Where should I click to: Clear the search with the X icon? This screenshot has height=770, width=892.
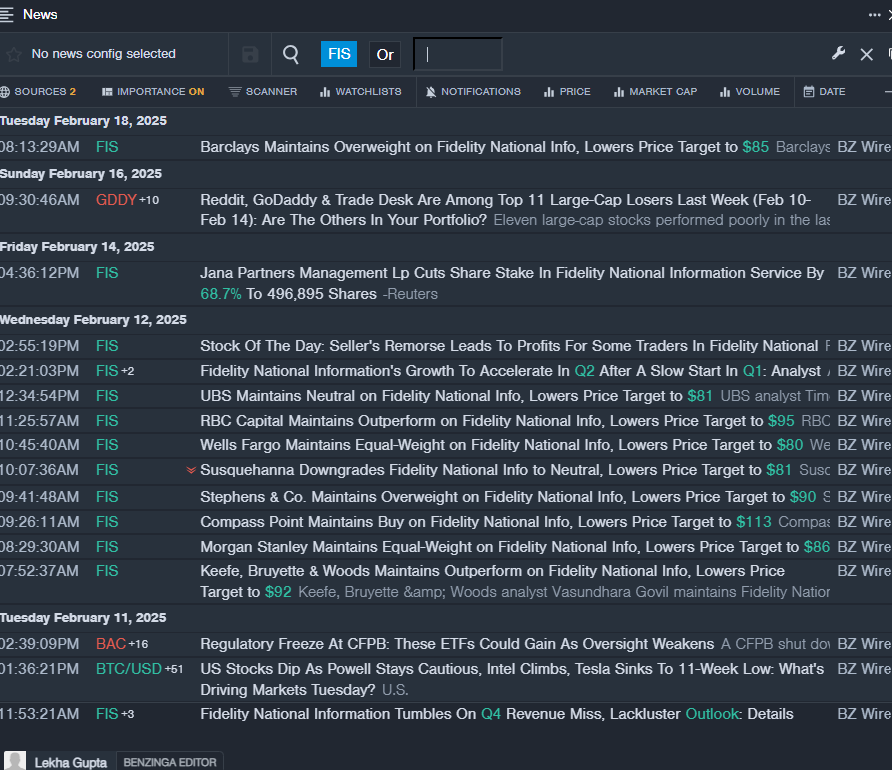coord(867,54)
